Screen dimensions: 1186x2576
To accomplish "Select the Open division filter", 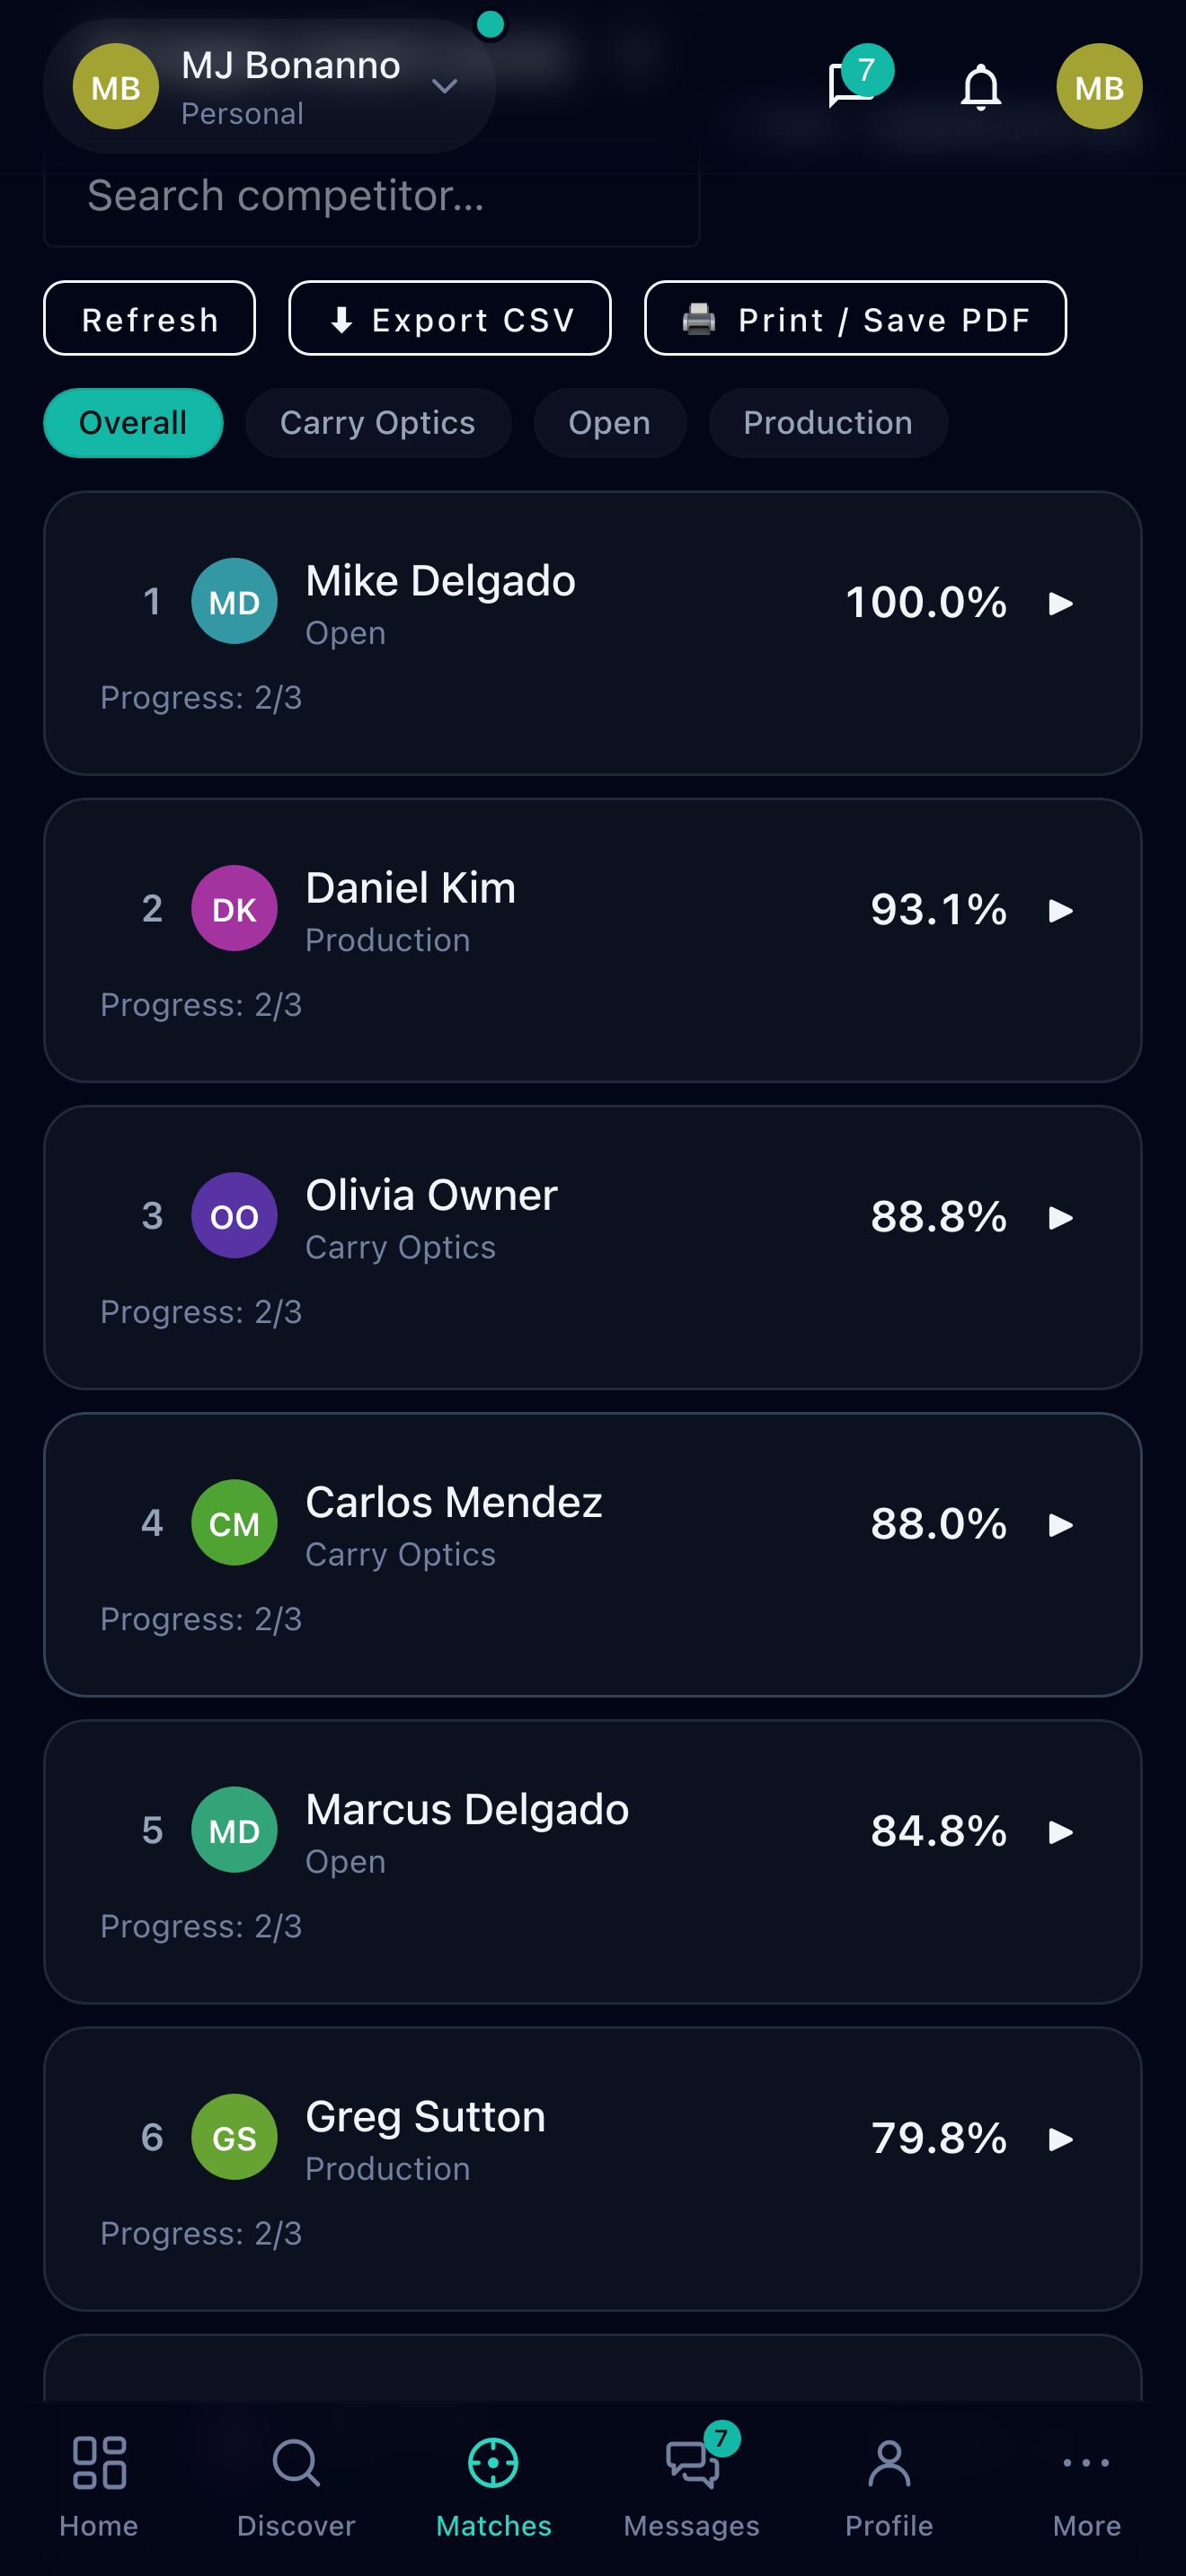I will coord(610,423).
